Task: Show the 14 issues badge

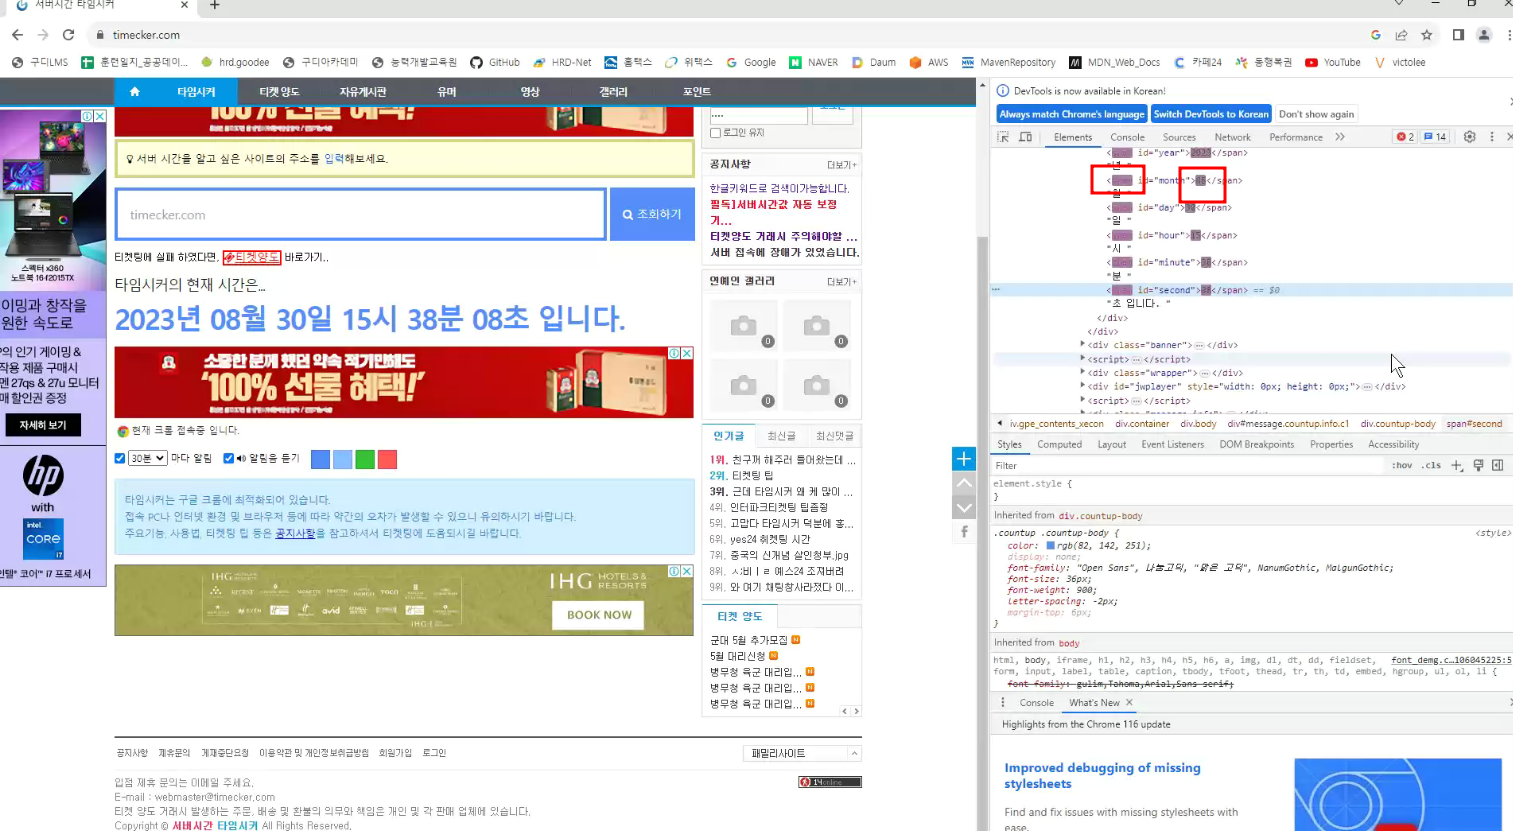Action: click(x=1435, y=137)
